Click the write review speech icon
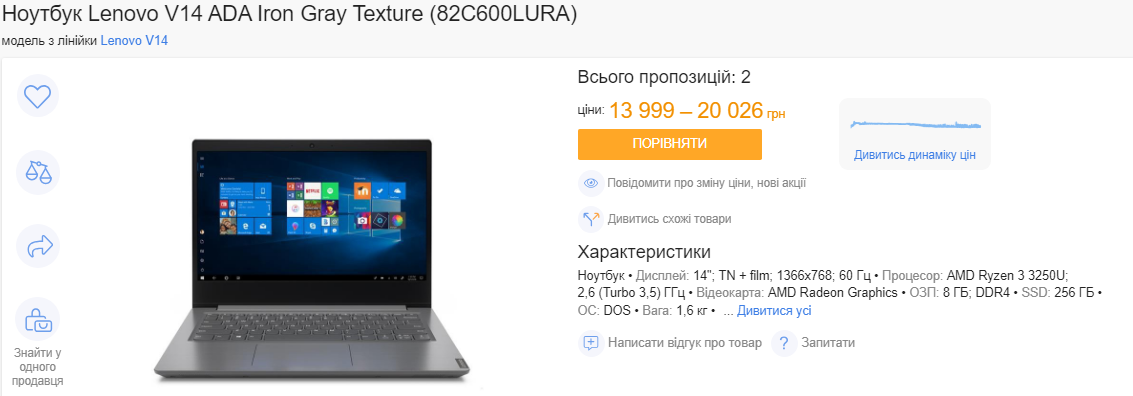 click(x=591, y=343)
